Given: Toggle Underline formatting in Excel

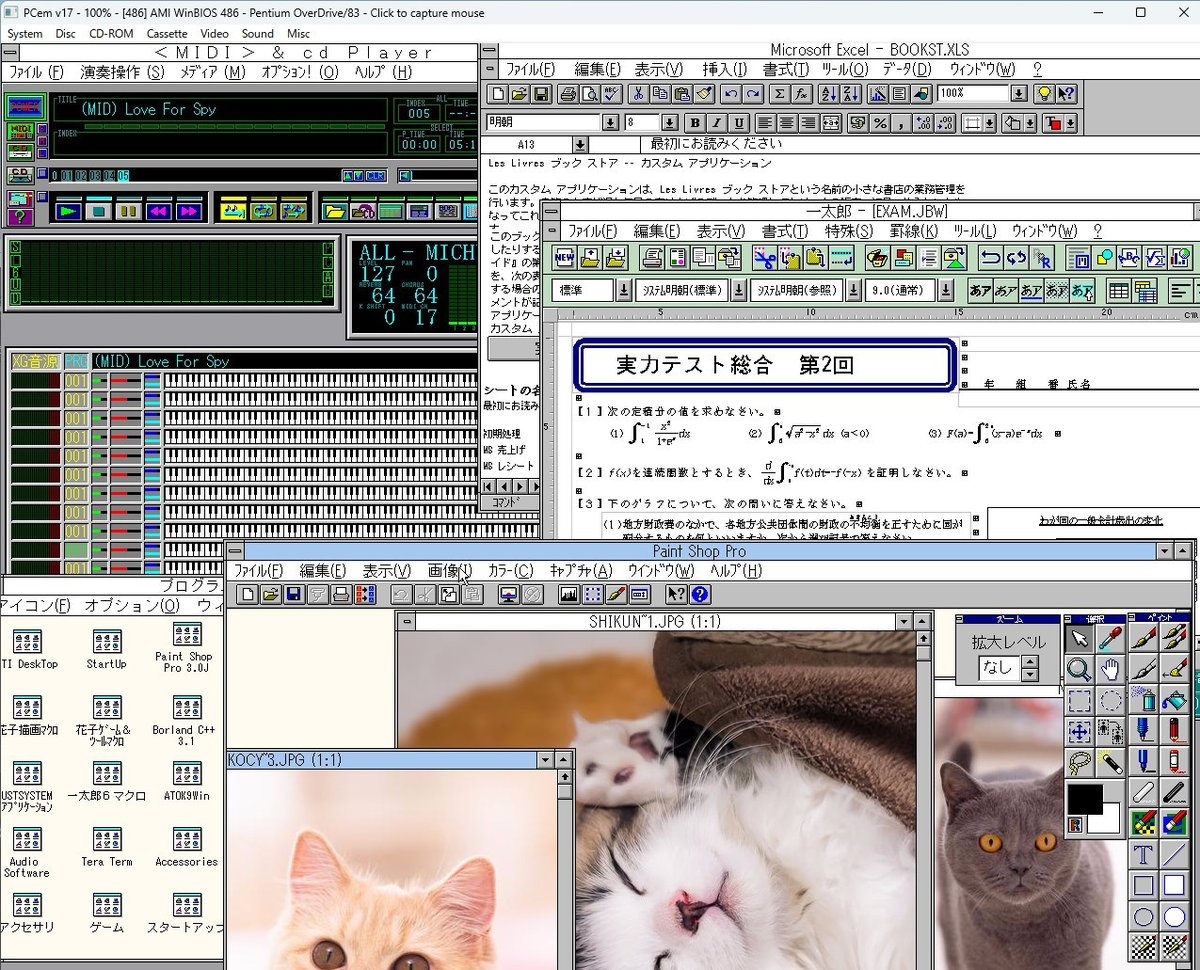Looking at the screenshot, I should pyautogui.click(x=739, y=122).
